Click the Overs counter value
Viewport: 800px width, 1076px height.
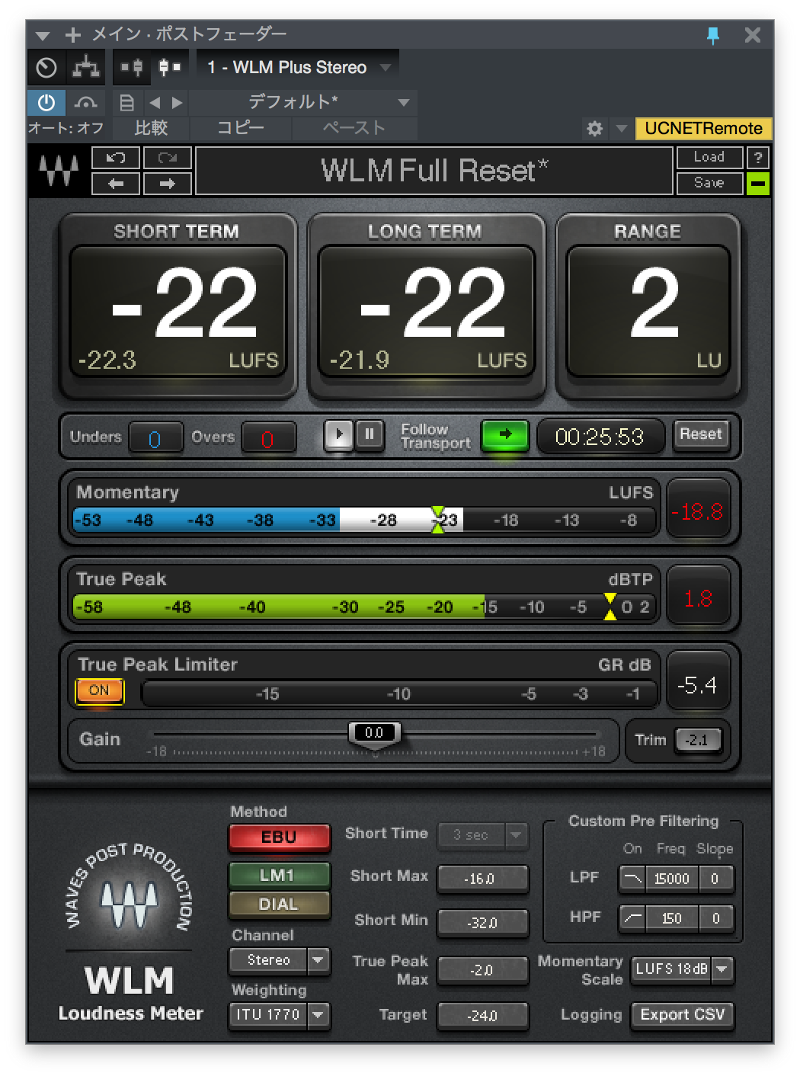(268, 438)
